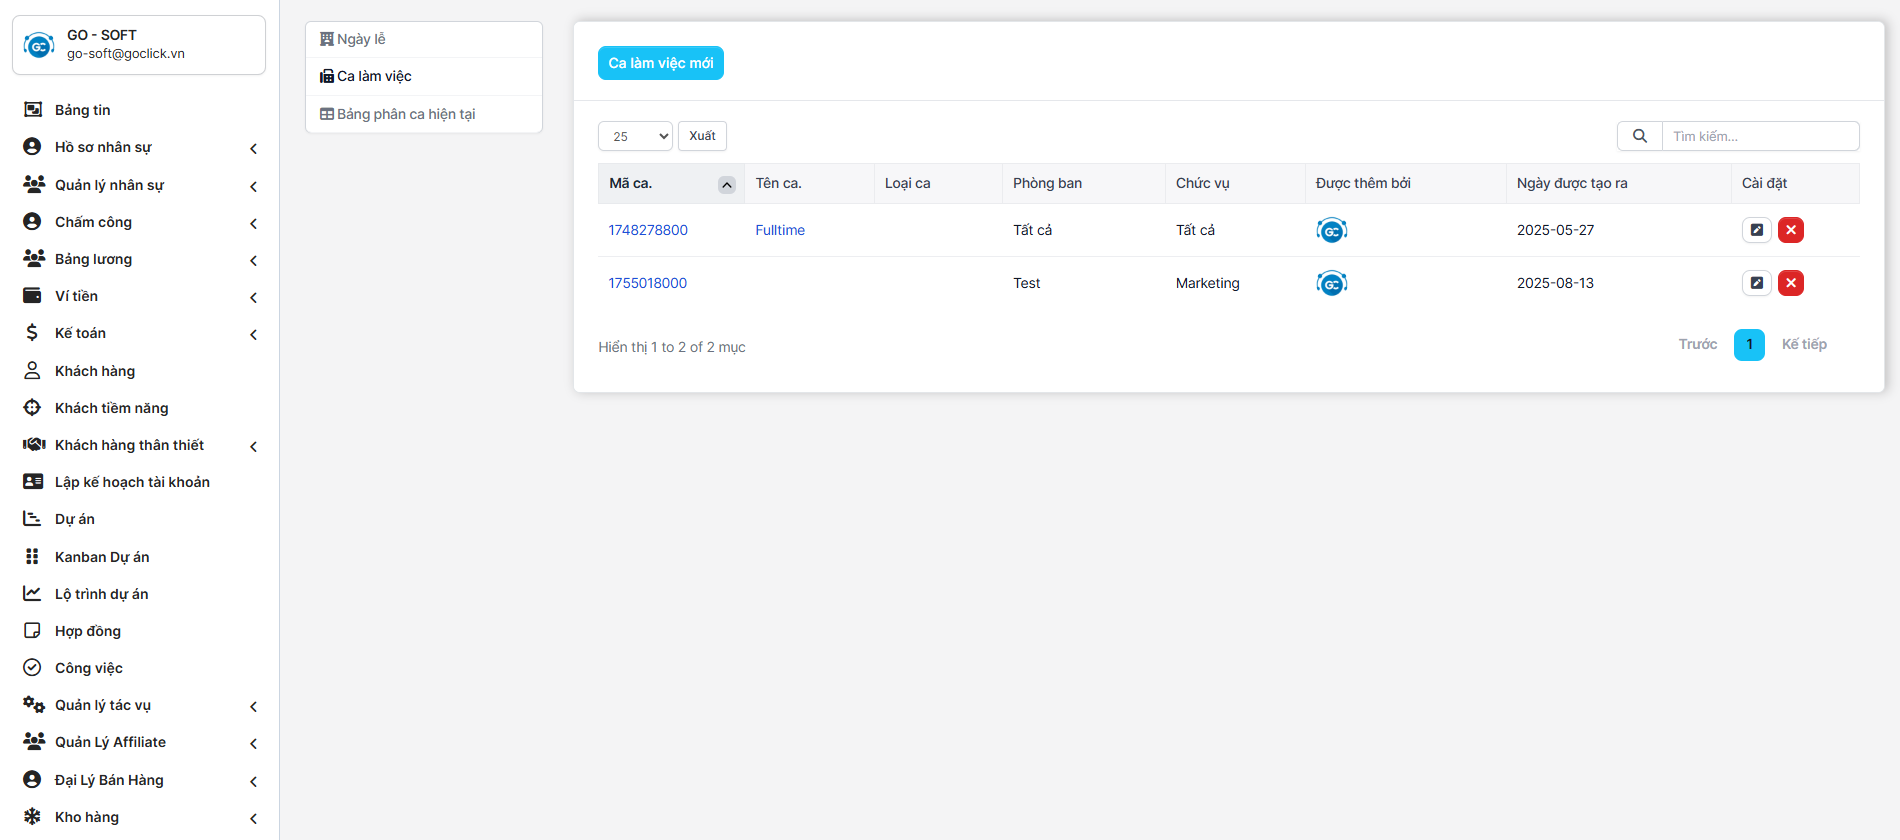Open Bảng phân ca hiện tại tab

[406, 114]
